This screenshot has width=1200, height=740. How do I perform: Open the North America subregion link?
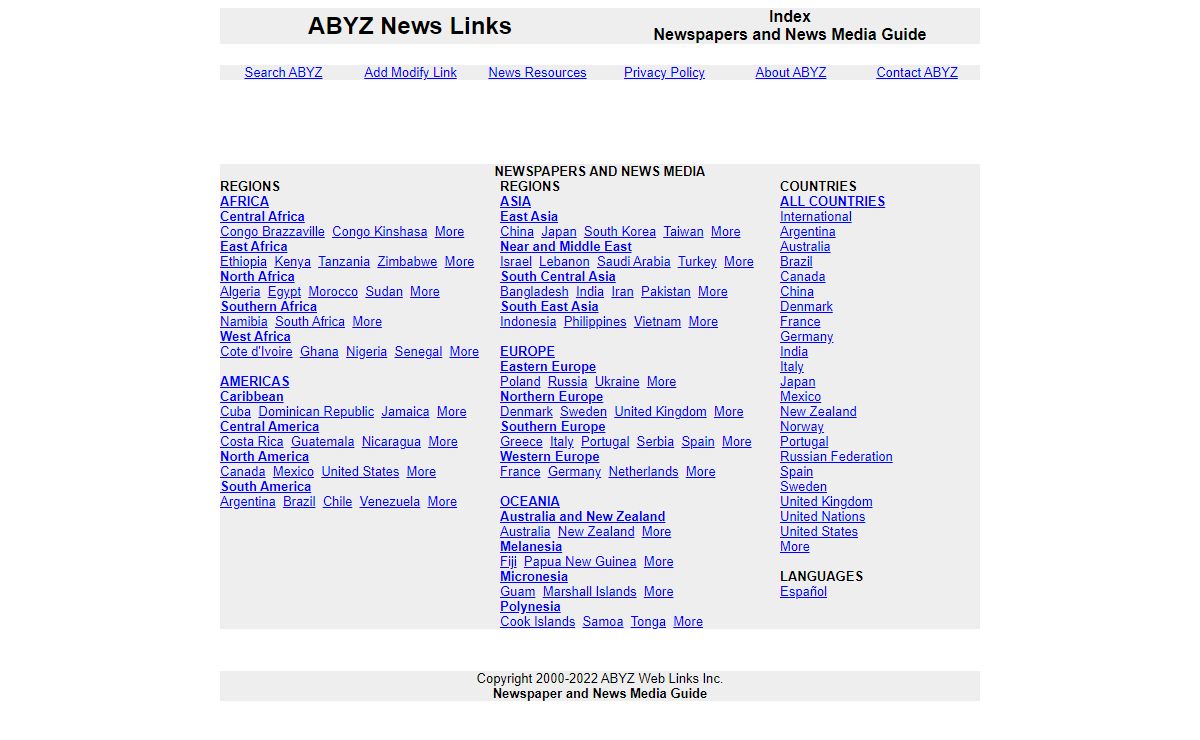[264, 456]
